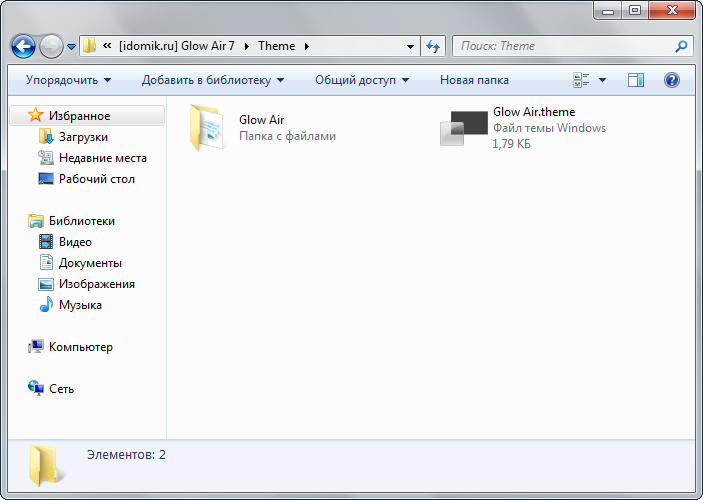Screen dimensions: 703x500
Task: Open the Общий доступ menu
Action: click(x=362, y=80)
